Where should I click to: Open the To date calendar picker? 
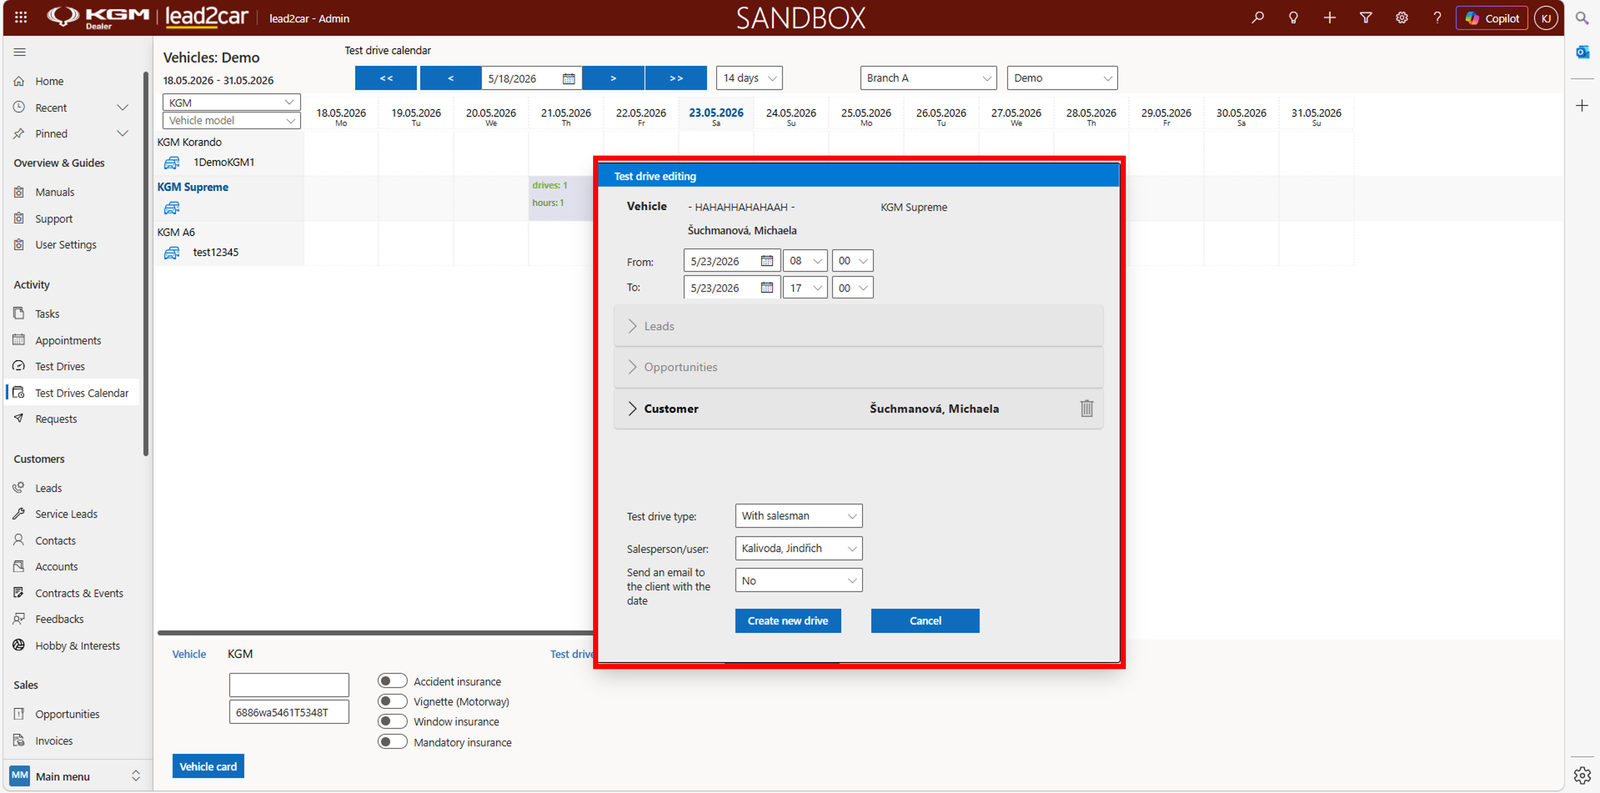tap(767, 287)
